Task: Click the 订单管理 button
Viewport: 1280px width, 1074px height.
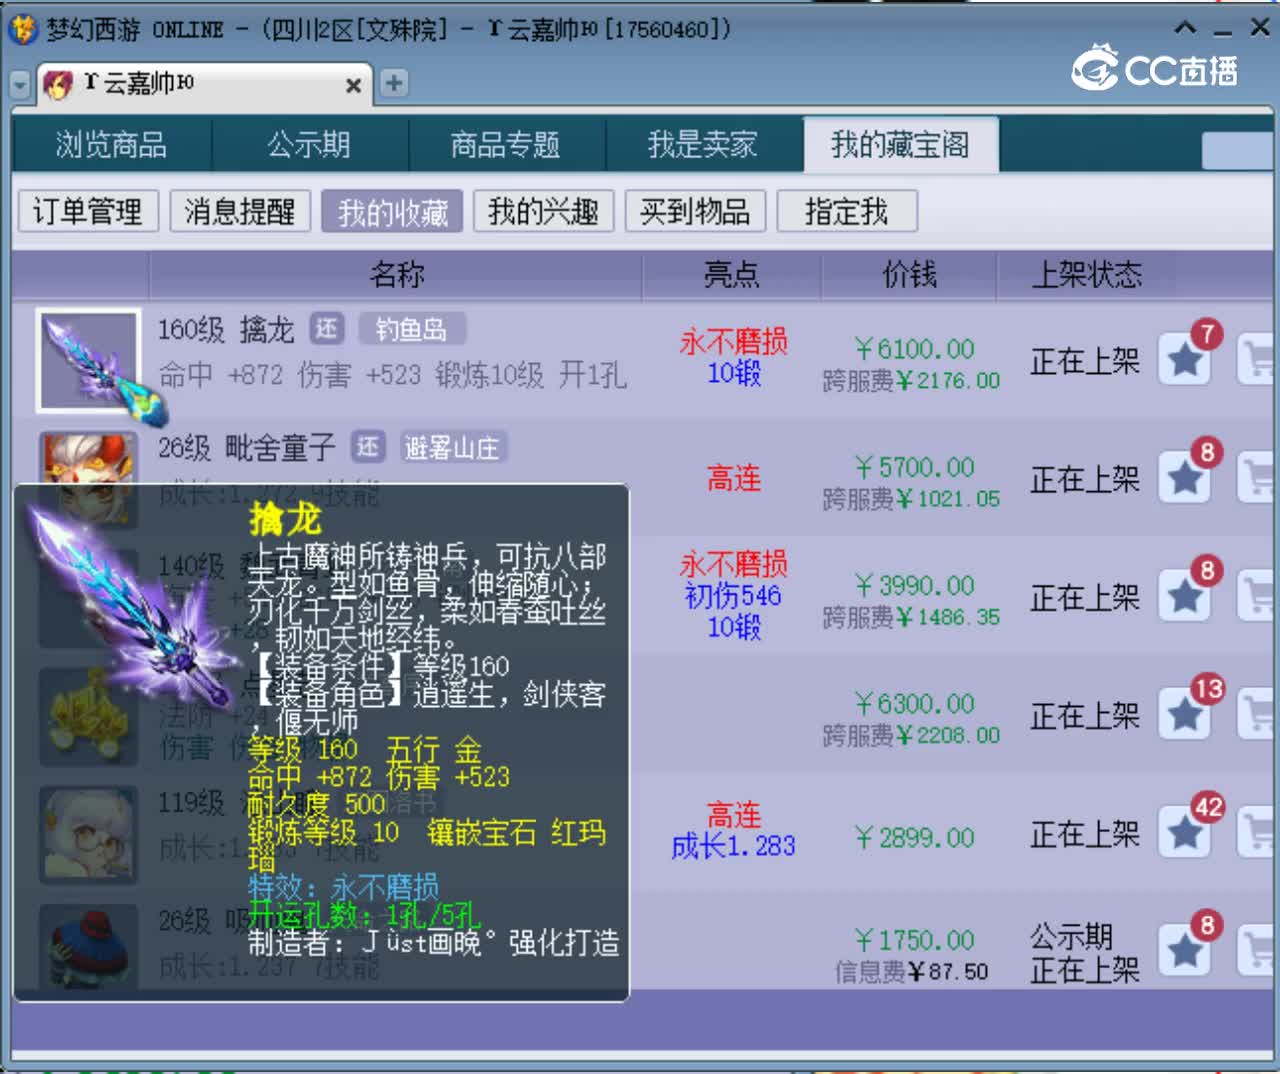Action: 88,211
